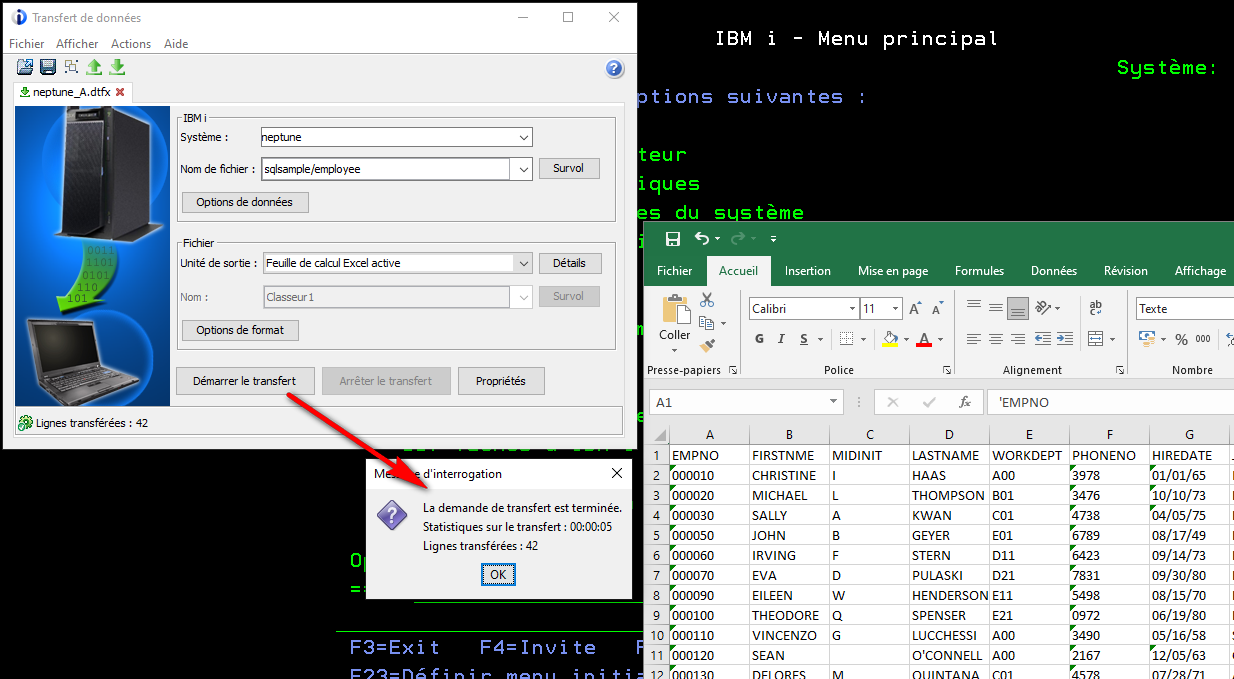1234x679 pixels.
Task: Expand the Système combo box with neptune
Action: (x=524, y=137)
